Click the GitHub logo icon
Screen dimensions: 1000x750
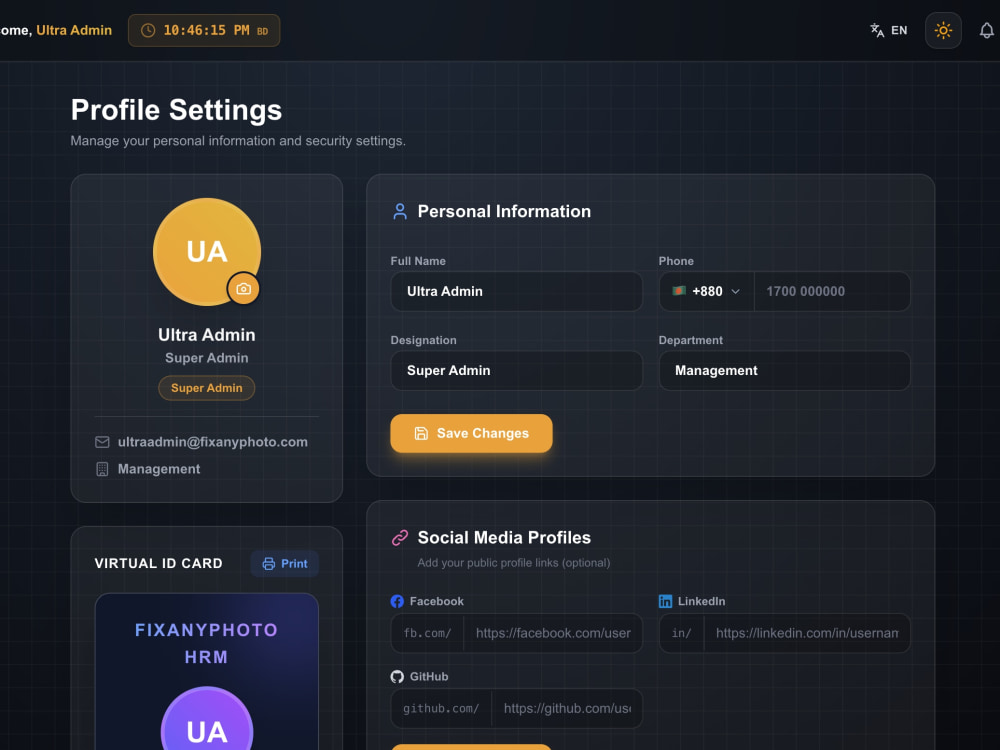(397, 677)
